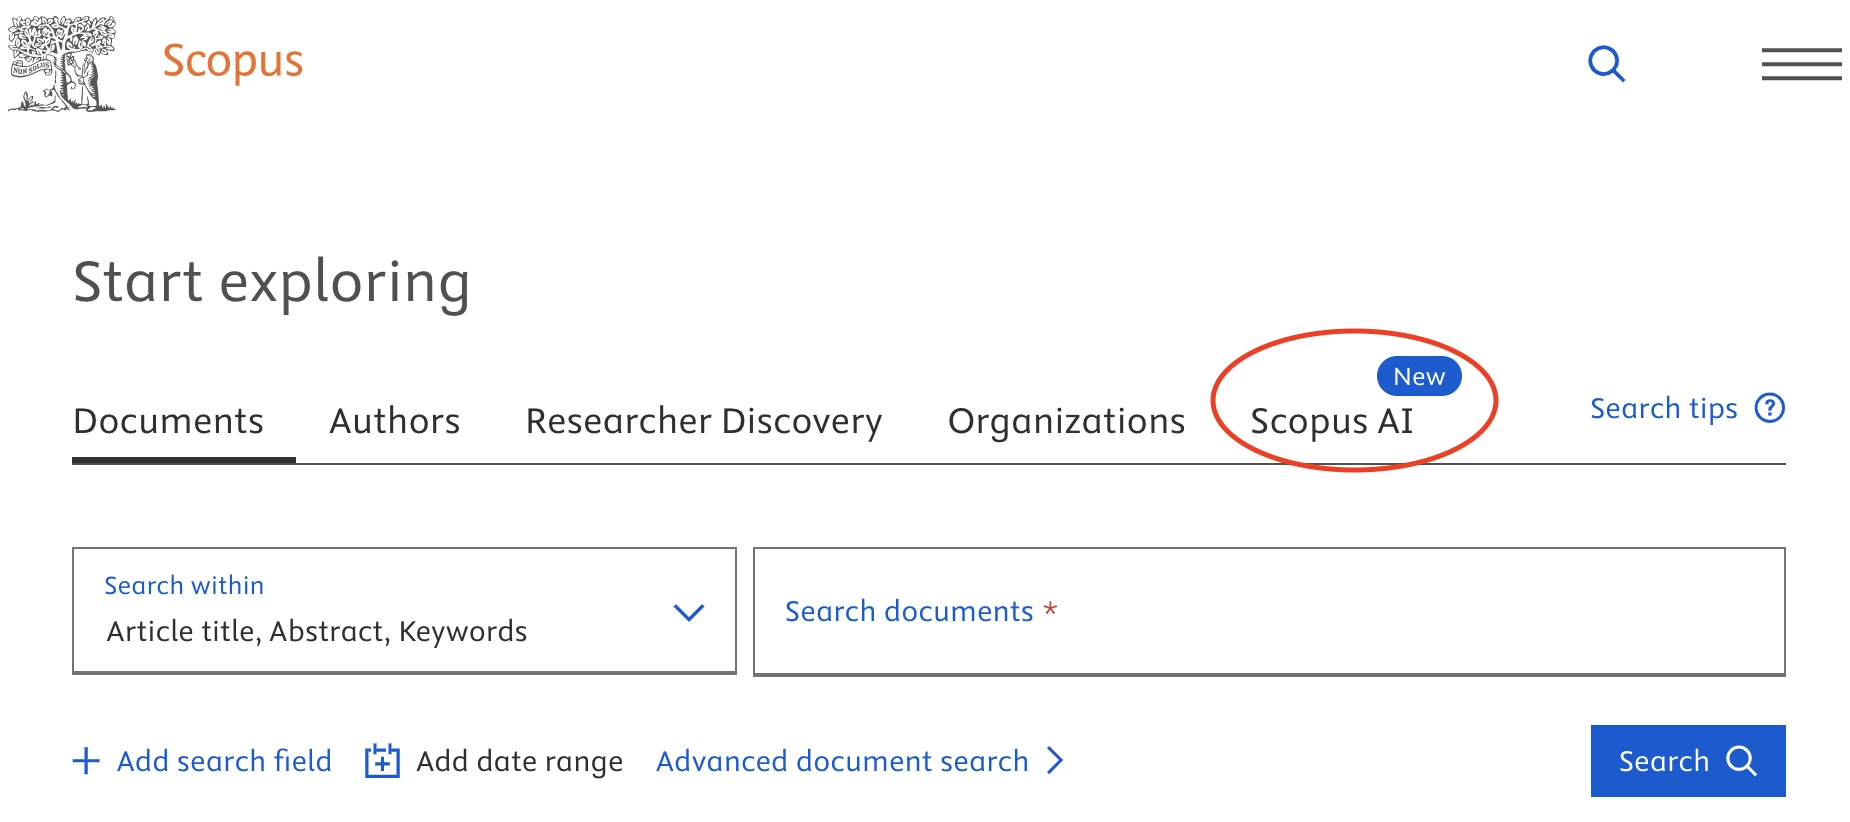
Task: Open the Scopus AI tab
Action: [x=1331, y=422]
